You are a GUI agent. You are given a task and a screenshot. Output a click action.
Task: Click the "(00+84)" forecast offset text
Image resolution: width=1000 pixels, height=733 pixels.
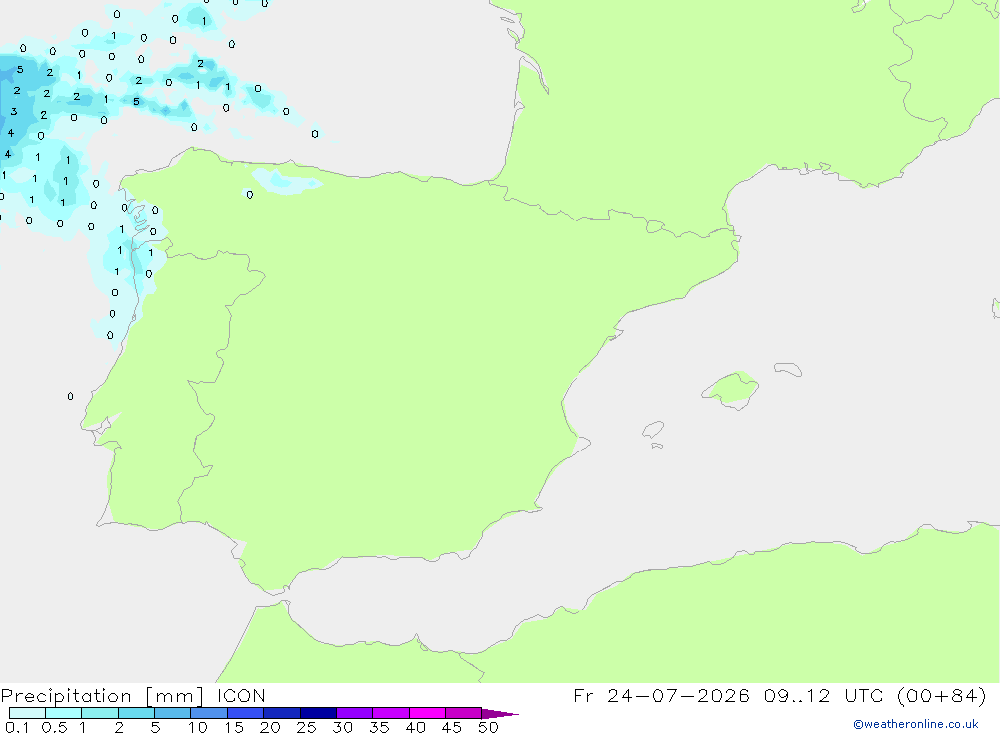pyautogui.click(x=942, y=695)
